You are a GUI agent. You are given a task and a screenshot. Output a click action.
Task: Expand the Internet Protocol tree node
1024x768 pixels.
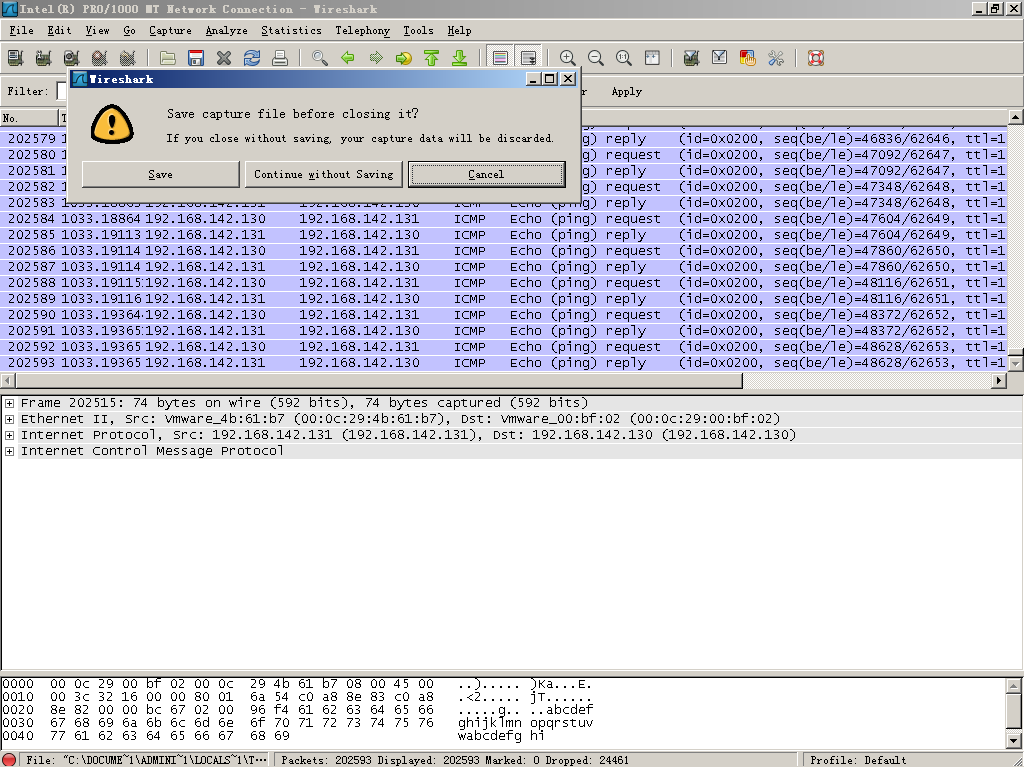(x=9, y=435)
